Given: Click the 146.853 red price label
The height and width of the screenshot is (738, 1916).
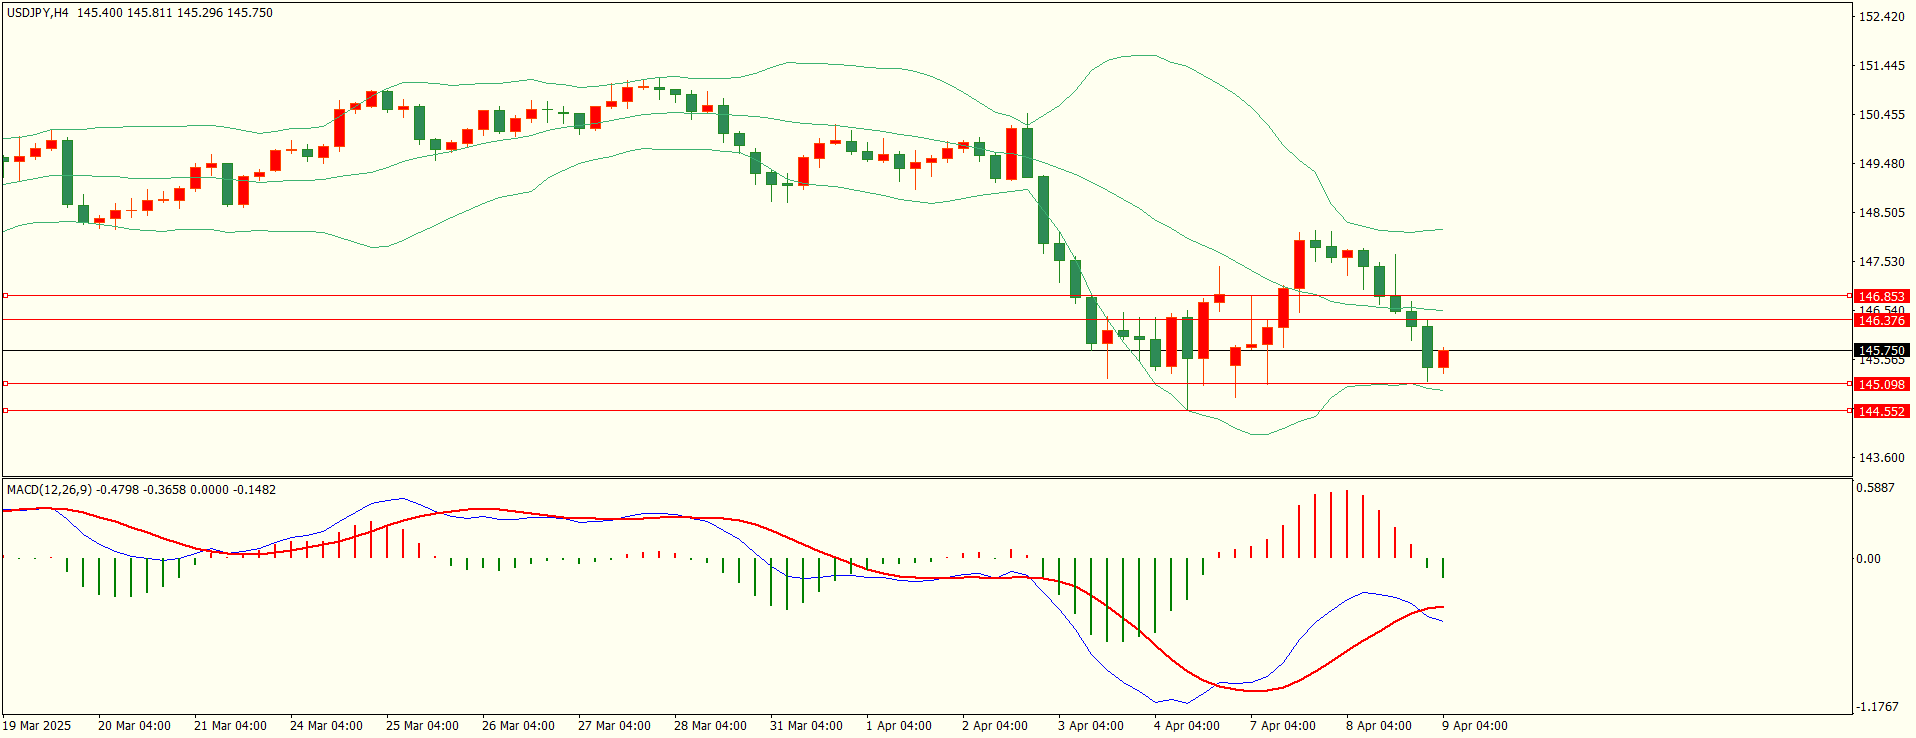Looking at the screenshot, I should click(x=1880, y=297).
